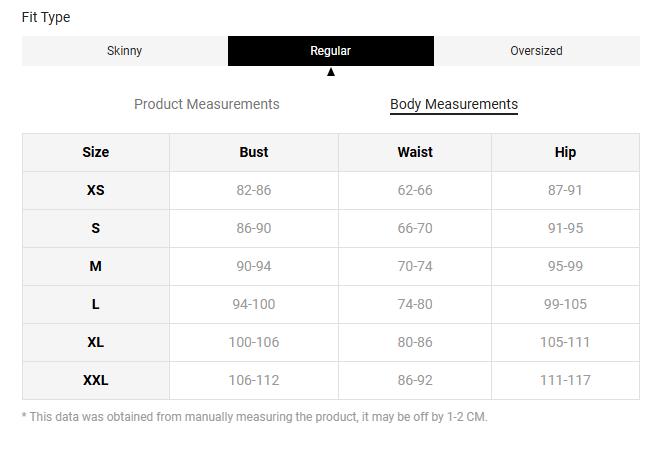Screen dimensions: 669x453
Task: Select the Oversized fit type
Action: pos(536,51)
